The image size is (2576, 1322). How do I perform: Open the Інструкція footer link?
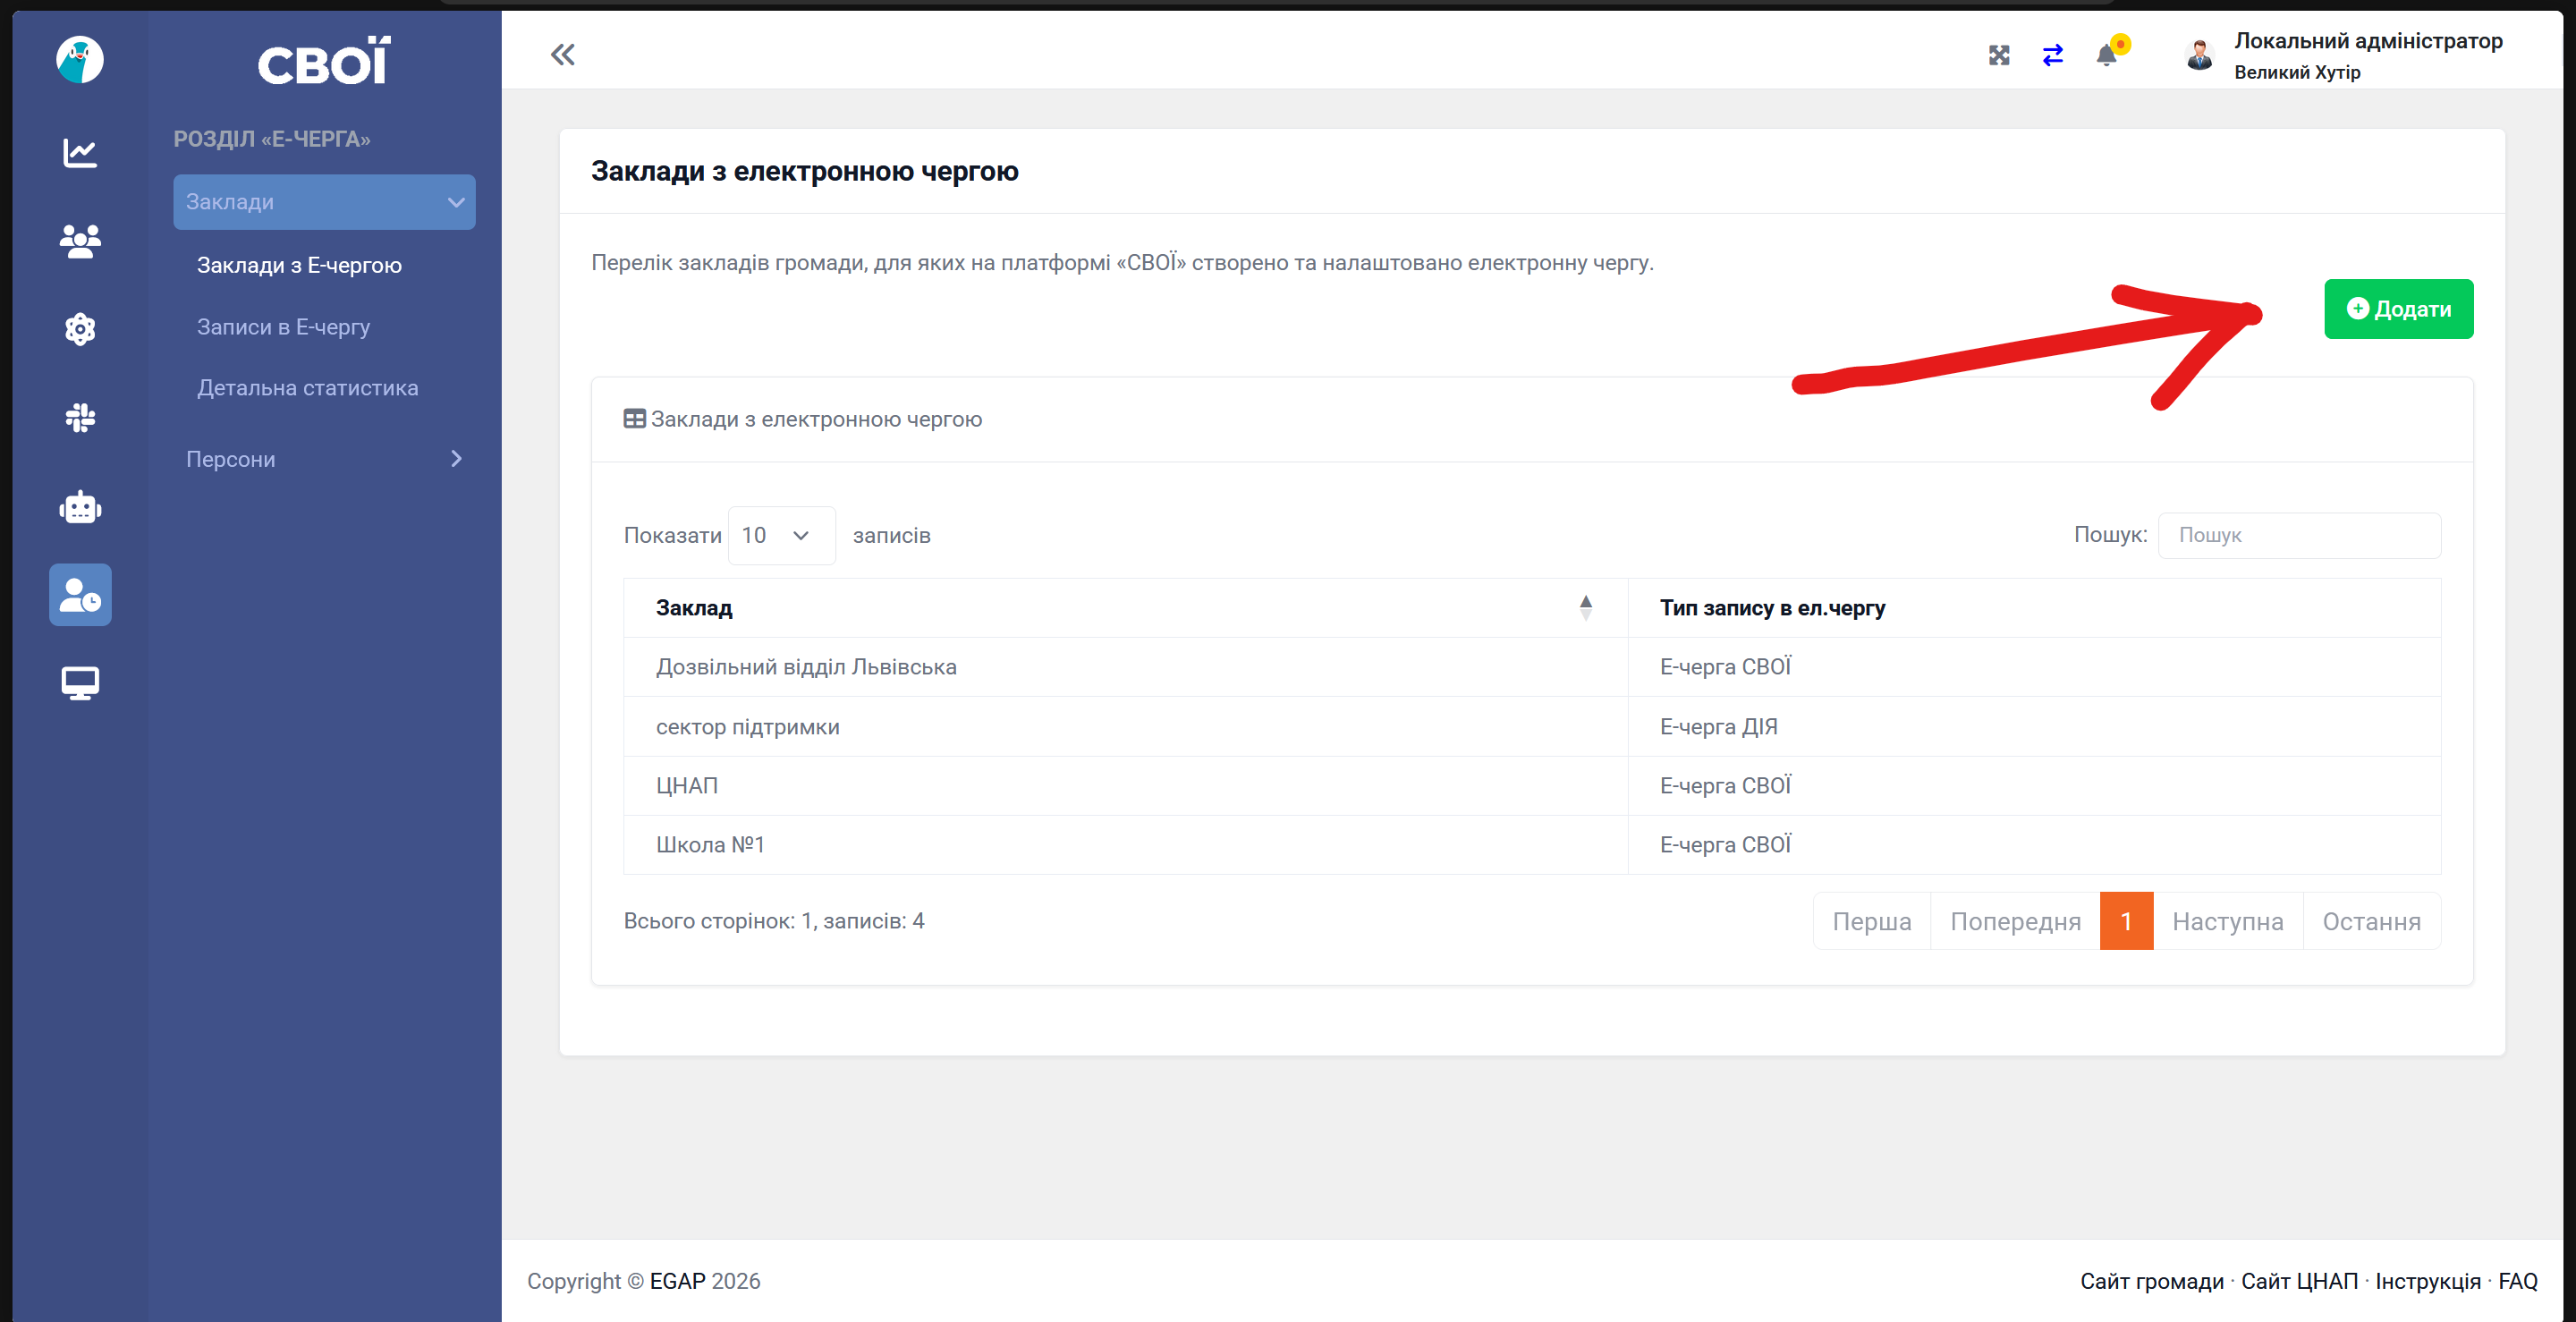[x=2427, y=1281]
